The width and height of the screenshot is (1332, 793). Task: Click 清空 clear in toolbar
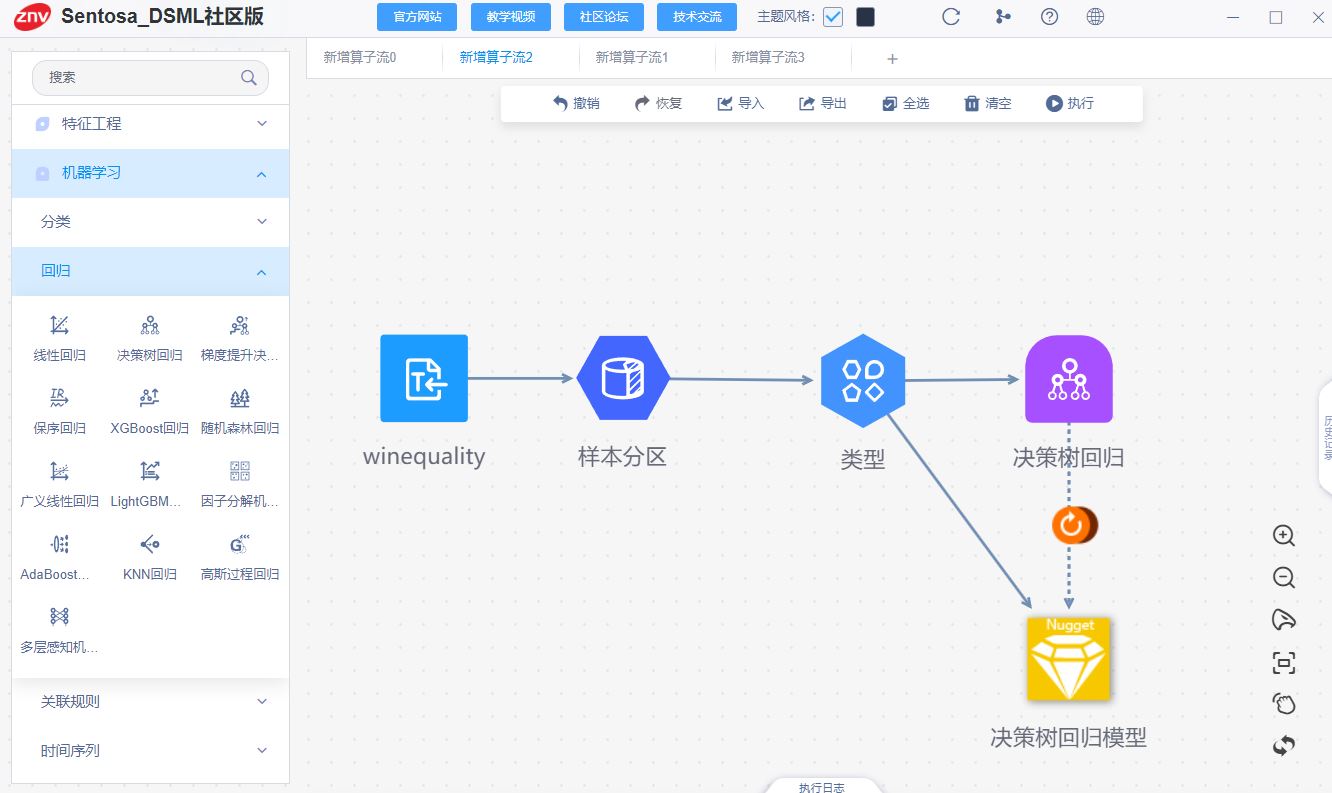[x=987, y=103]
